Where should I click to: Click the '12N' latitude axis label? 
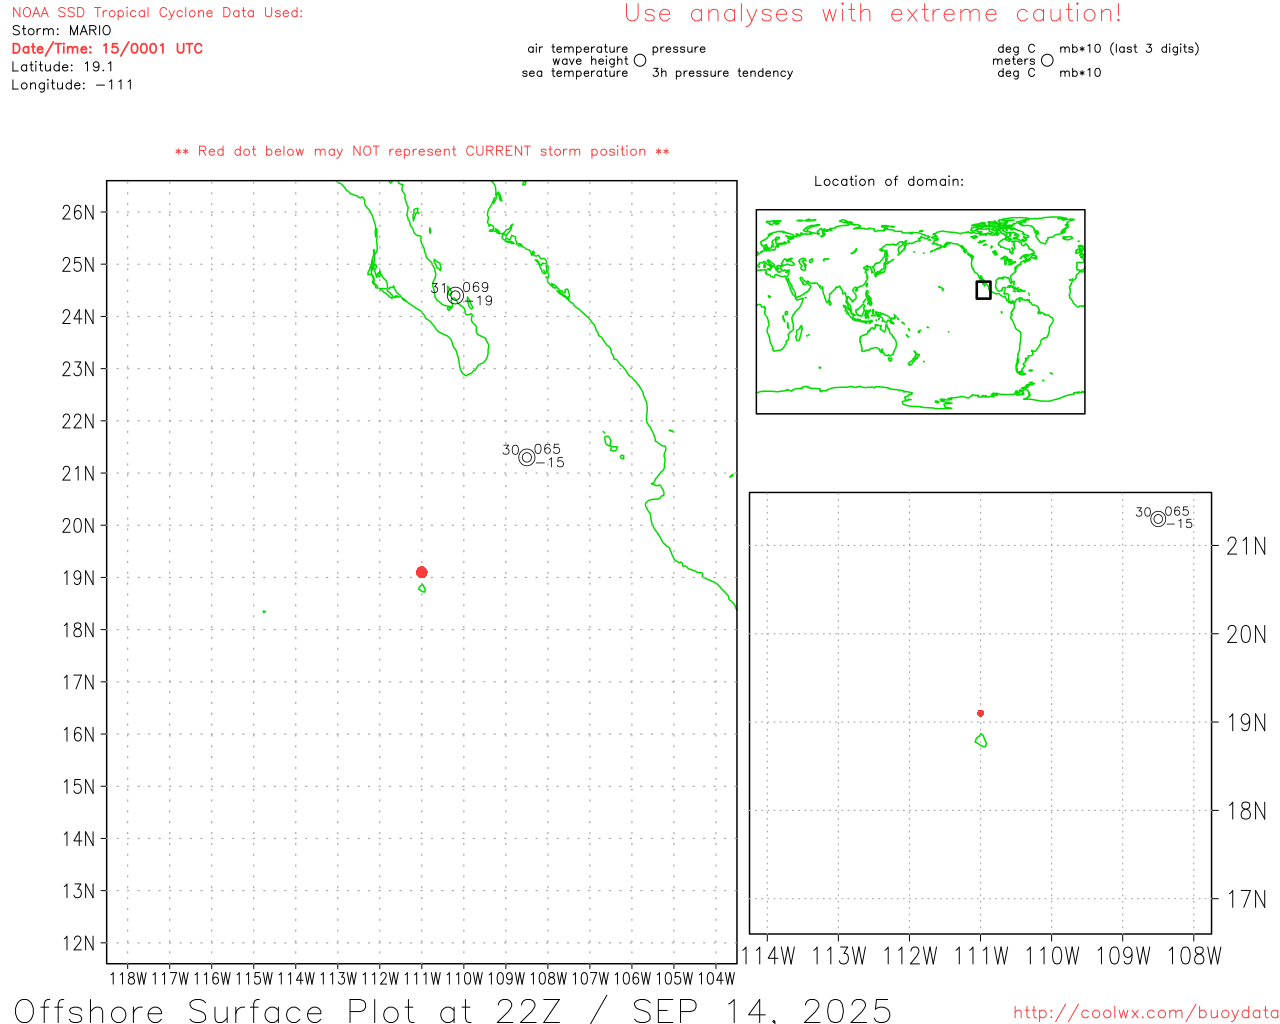coord(78,943)
